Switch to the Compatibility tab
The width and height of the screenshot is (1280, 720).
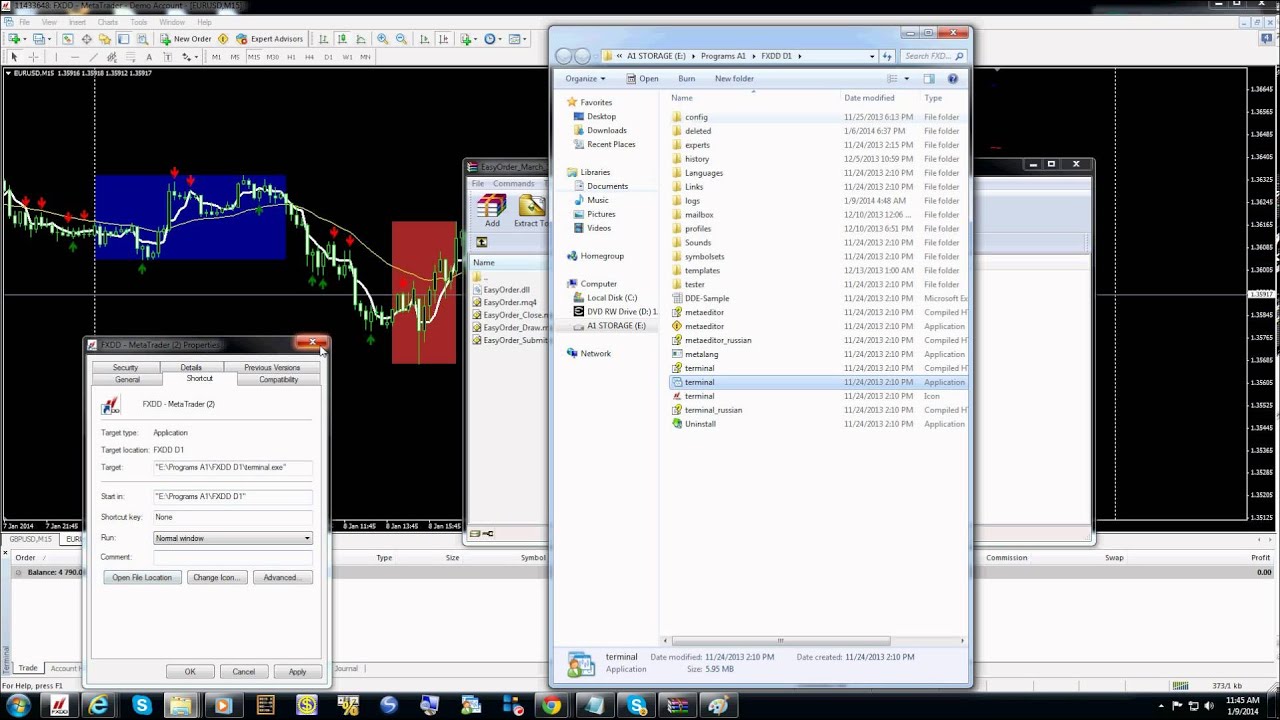[x=278, y=379]
